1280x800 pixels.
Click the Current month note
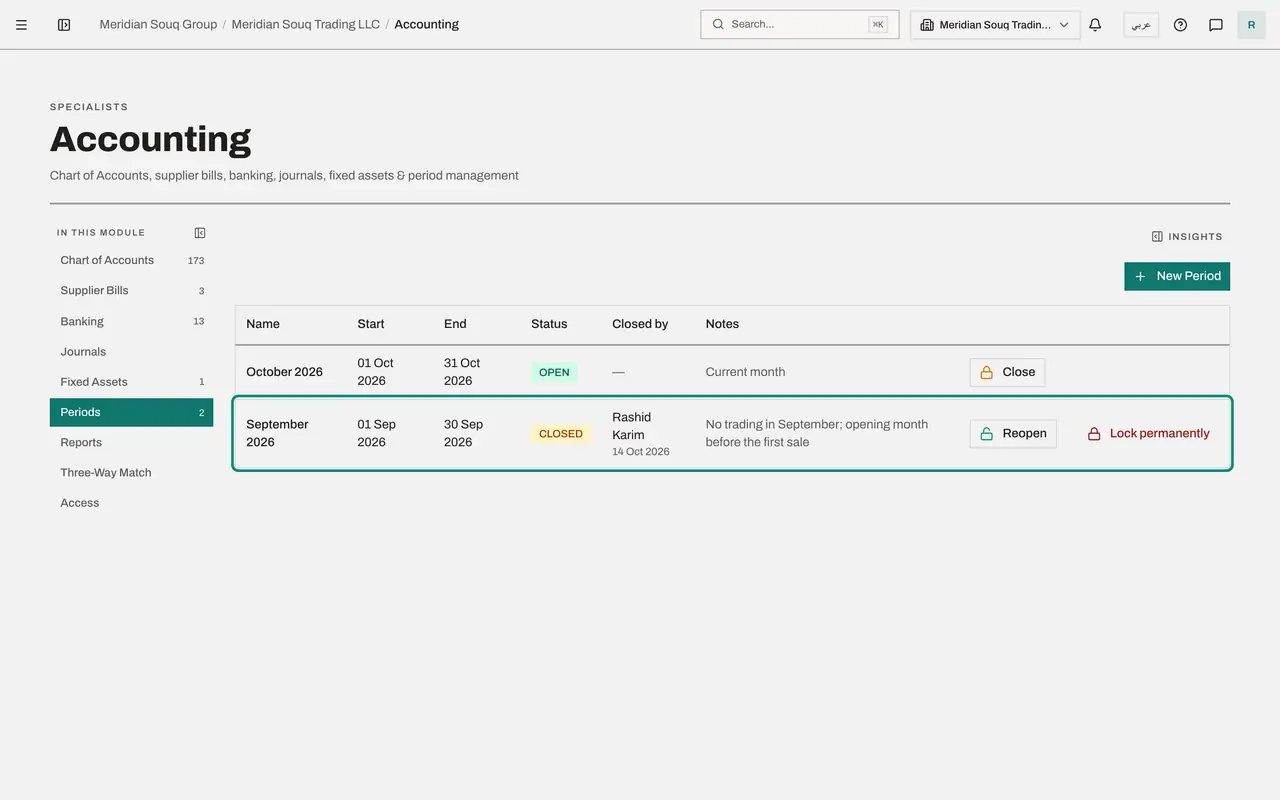pyautogui.click(x=745, y=372)
